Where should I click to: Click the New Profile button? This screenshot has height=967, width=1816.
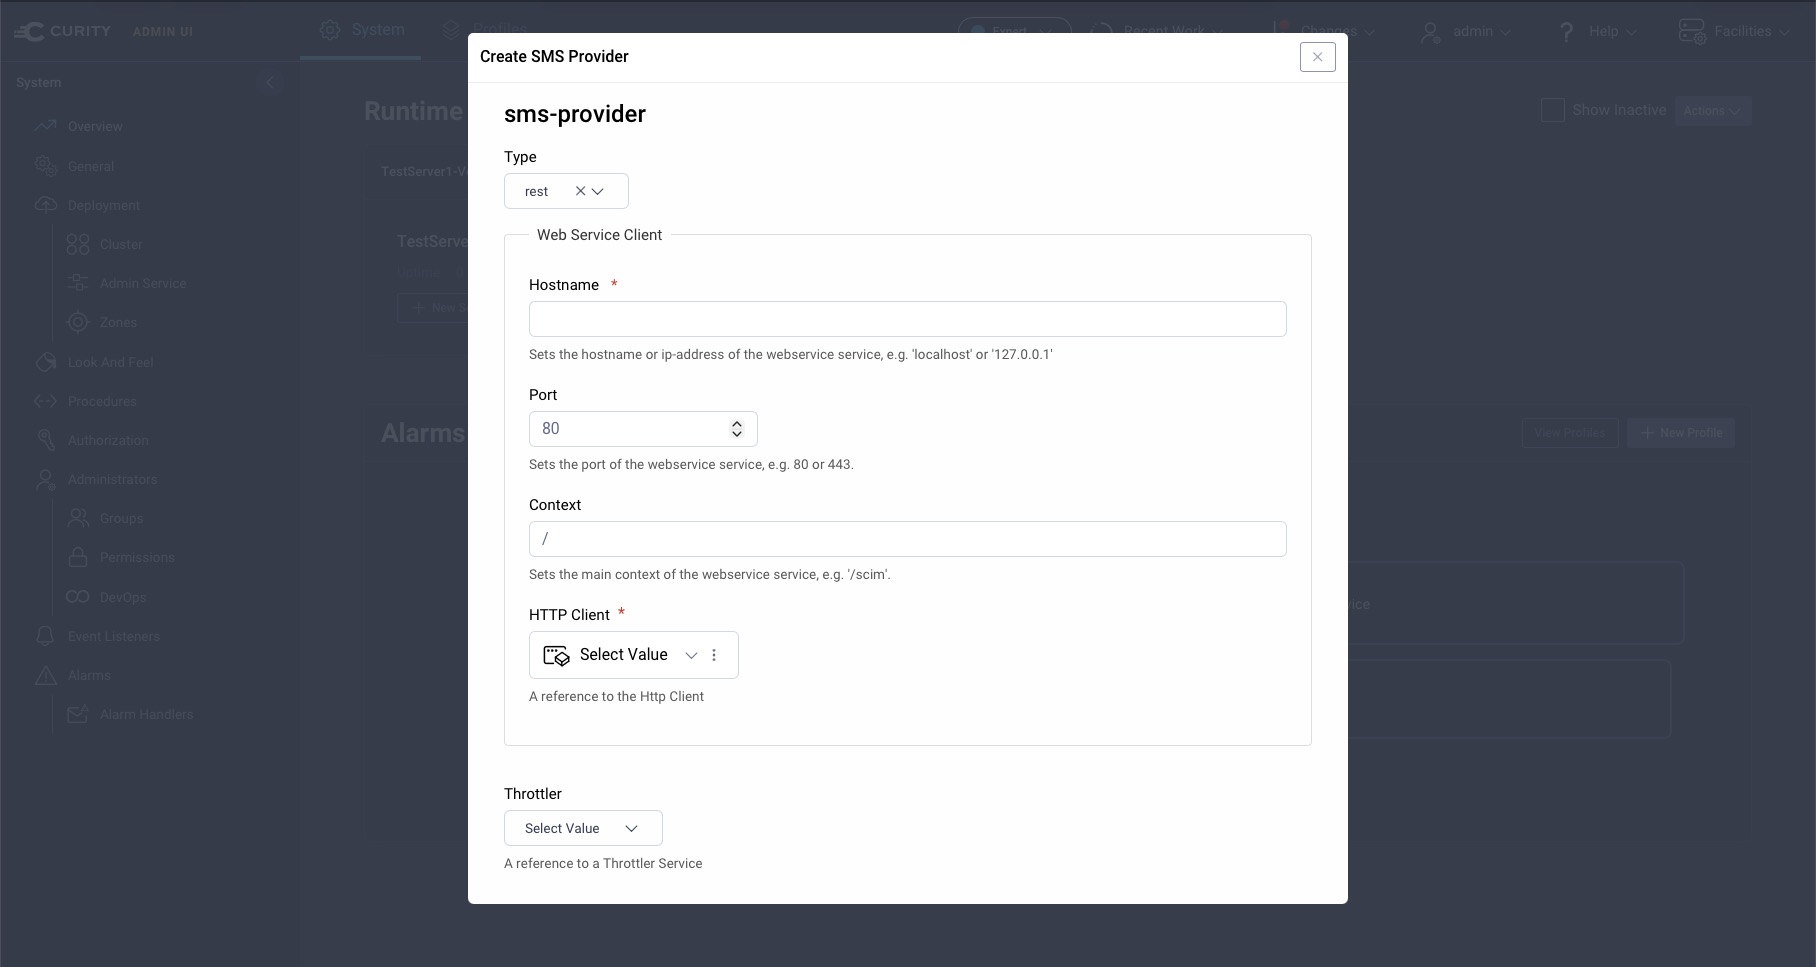click(x=1680, y=433)
